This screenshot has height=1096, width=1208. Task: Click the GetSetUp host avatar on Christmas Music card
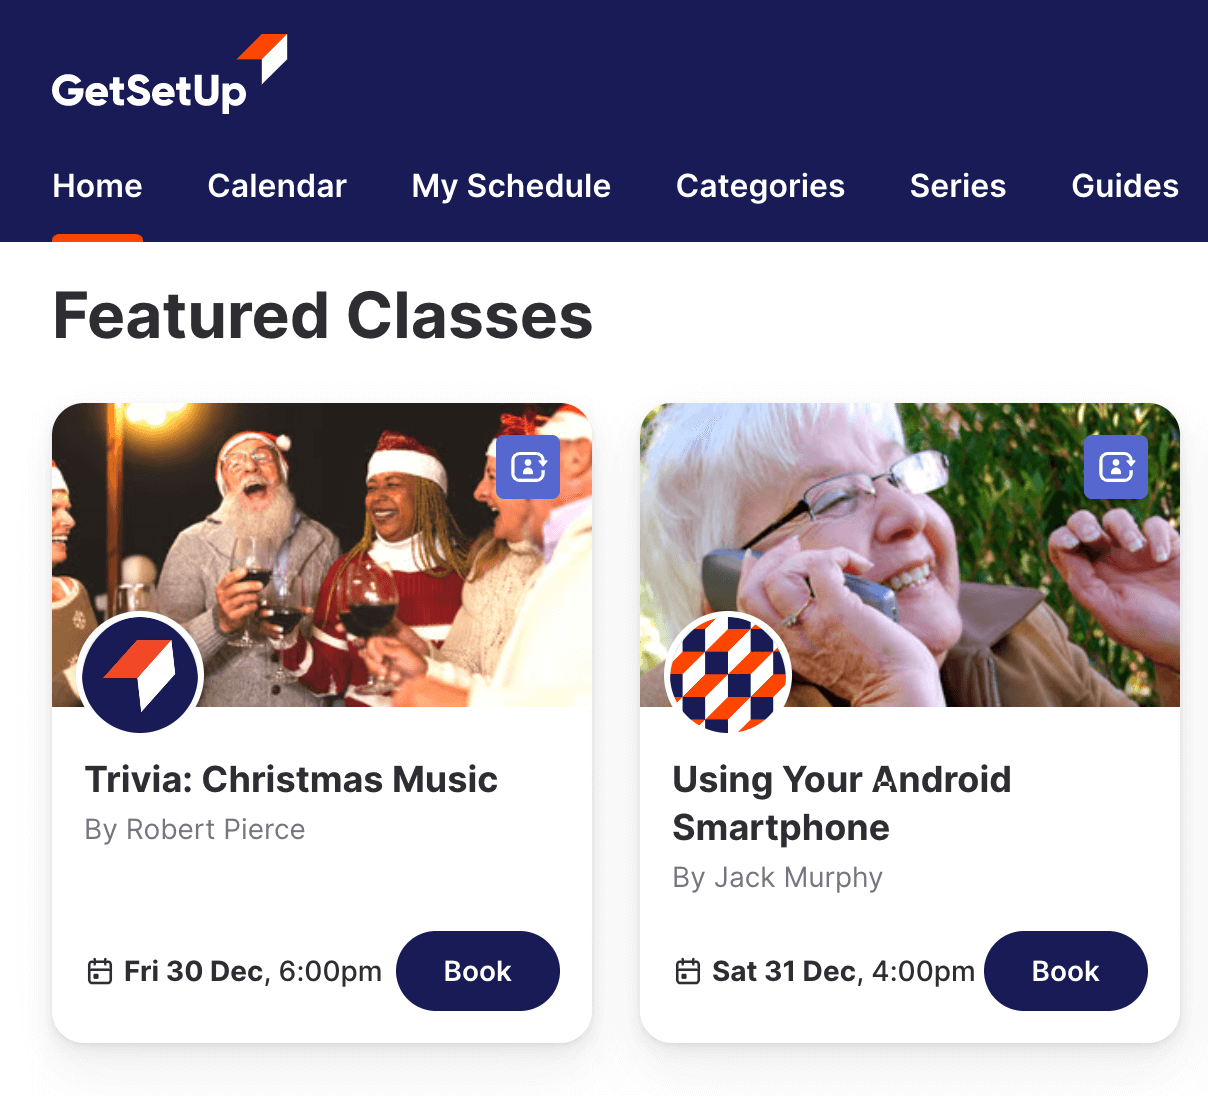pyautogui.click(x=140, y=675)
